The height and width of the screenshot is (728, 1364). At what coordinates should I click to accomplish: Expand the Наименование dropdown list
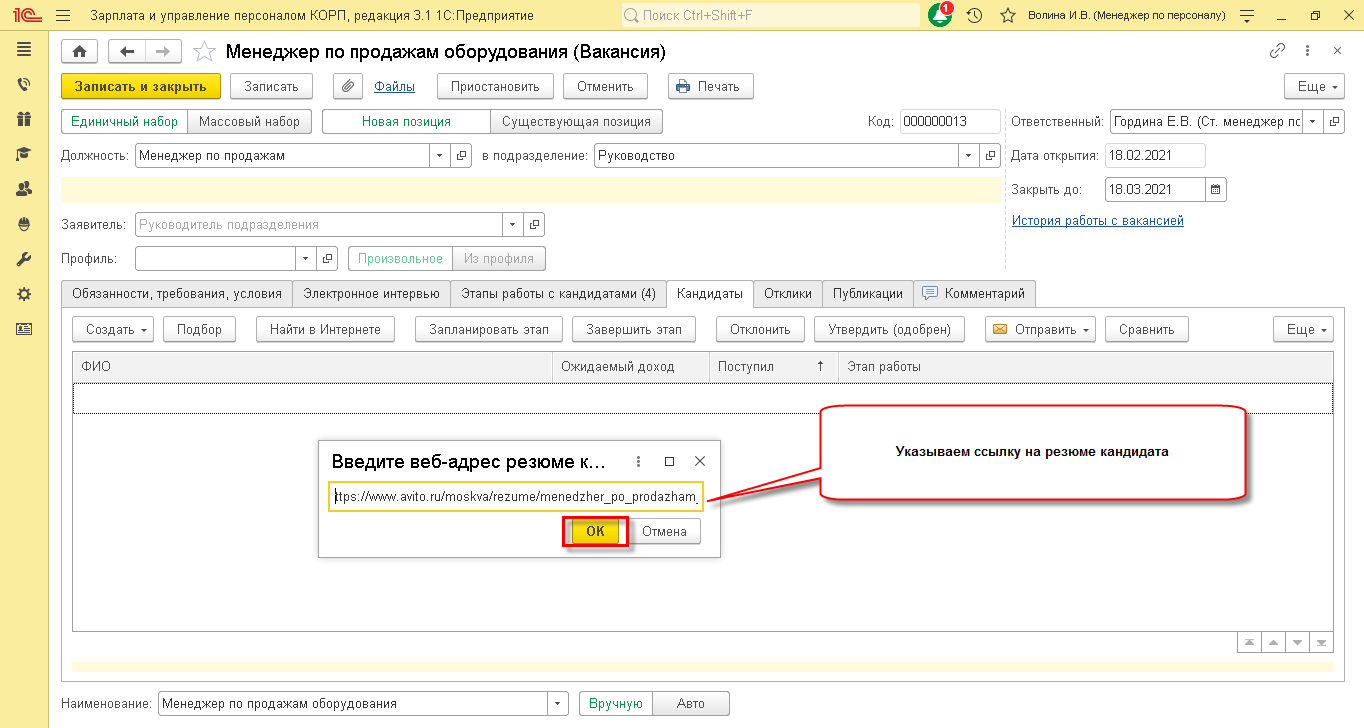pos(558,704)
